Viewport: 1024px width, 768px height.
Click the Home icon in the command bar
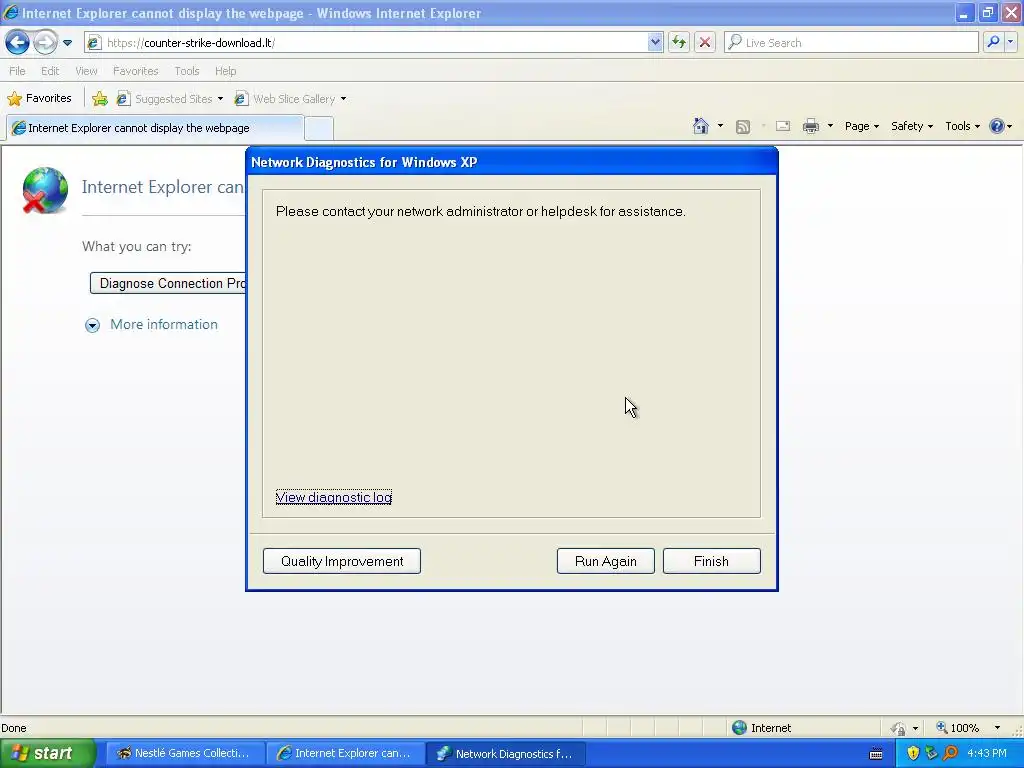pos(701,126)
